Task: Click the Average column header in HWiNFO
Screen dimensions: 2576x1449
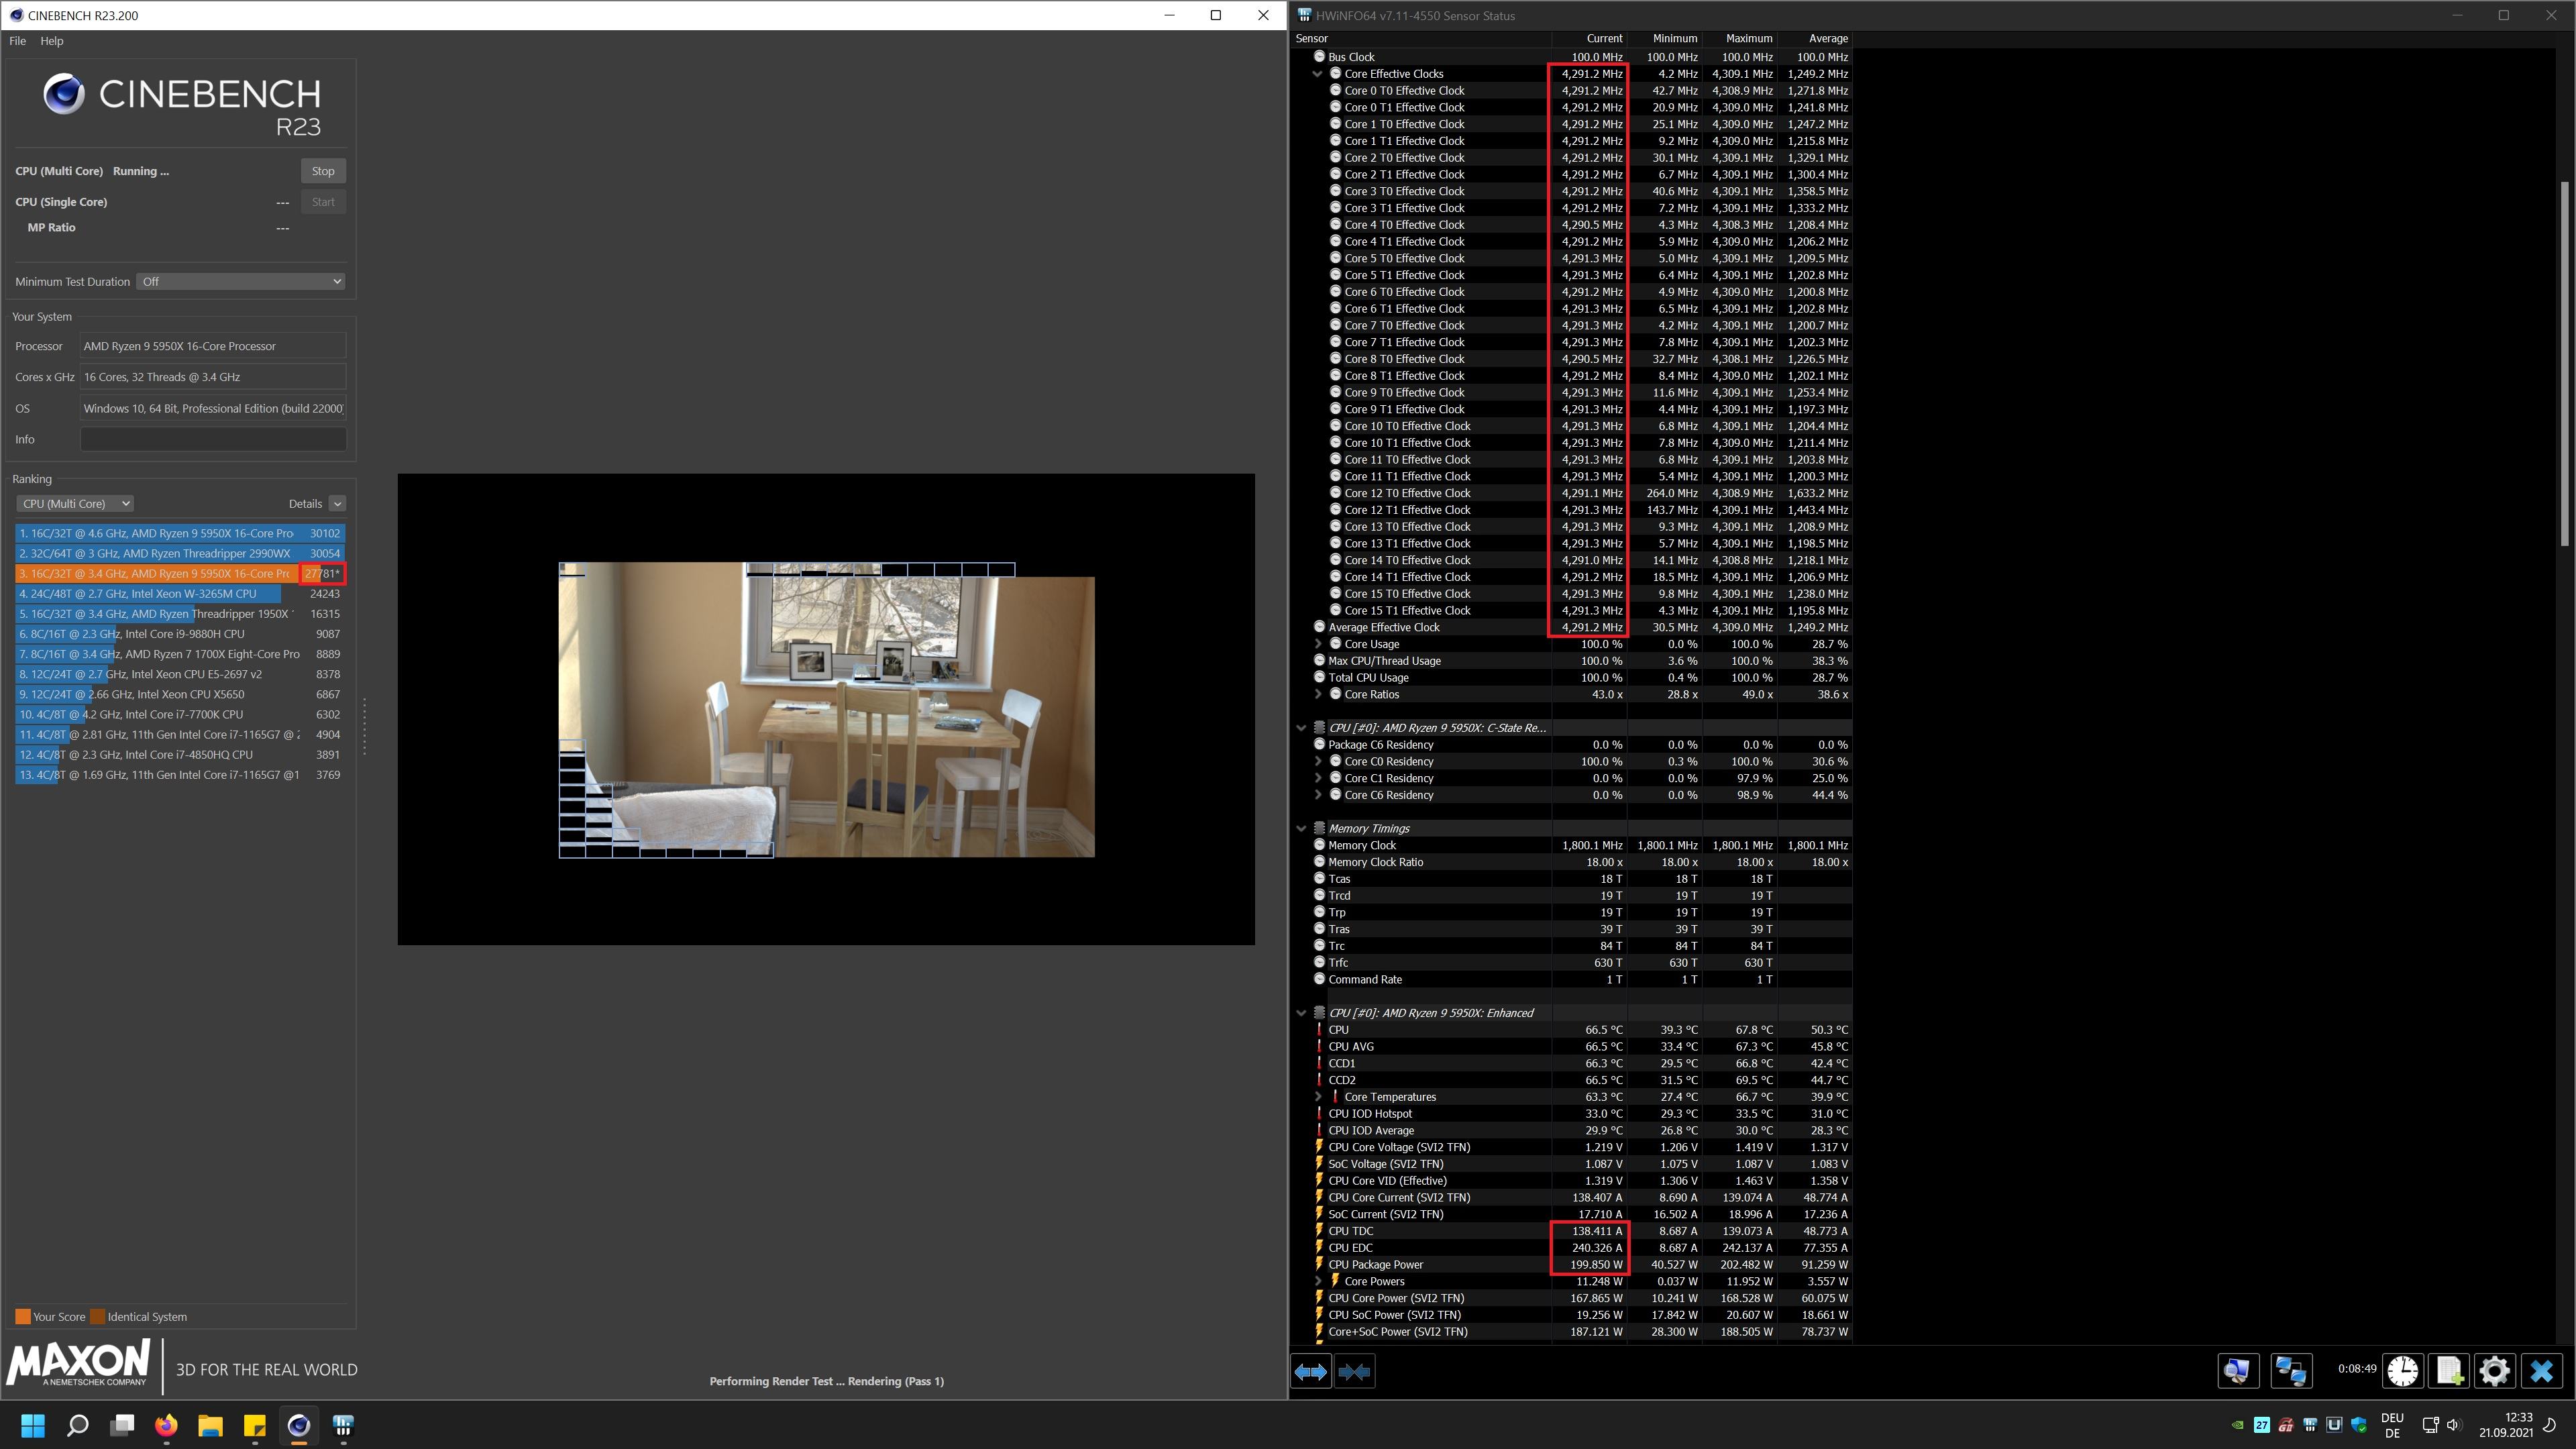Action: pyautogui.click(x=1815, y=38)
